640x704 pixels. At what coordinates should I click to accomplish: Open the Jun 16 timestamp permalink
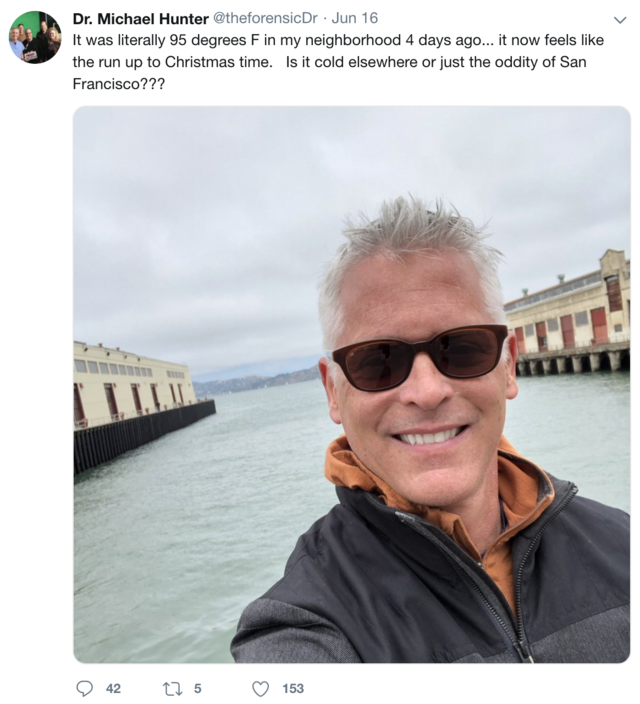click(354, 18)
